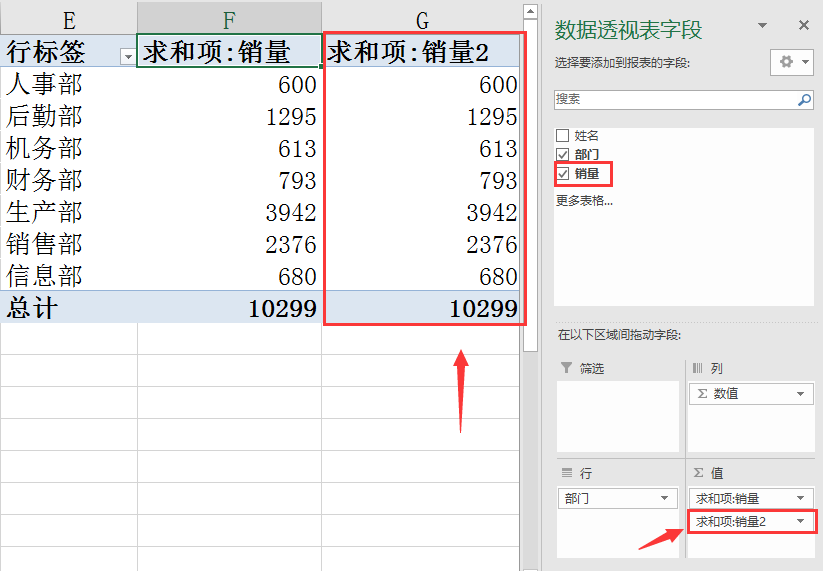The height and width of the screenshot is (571, 823).
Task: Click the vertical scrollbar thumb
Action: (531, 185)
